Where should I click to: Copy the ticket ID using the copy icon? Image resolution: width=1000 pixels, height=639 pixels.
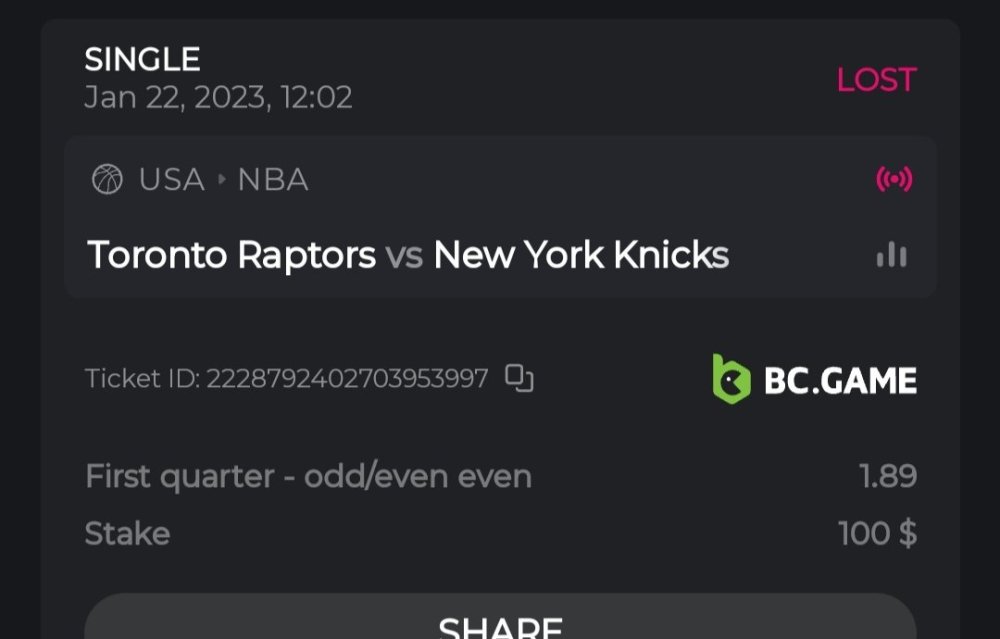519,378
